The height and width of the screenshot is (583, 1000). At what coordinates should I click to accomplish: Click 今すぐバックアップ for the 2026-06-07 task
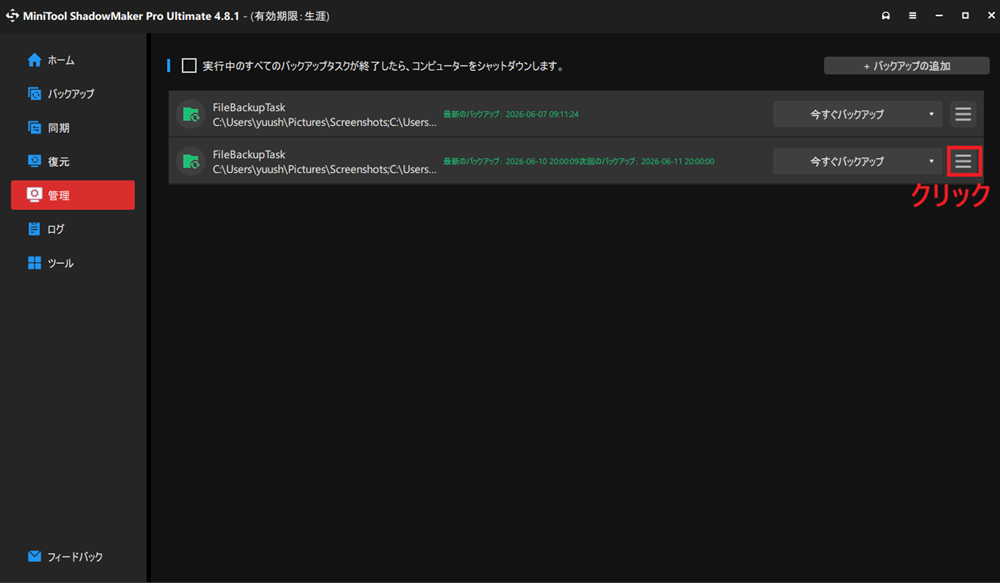(846, 114)
